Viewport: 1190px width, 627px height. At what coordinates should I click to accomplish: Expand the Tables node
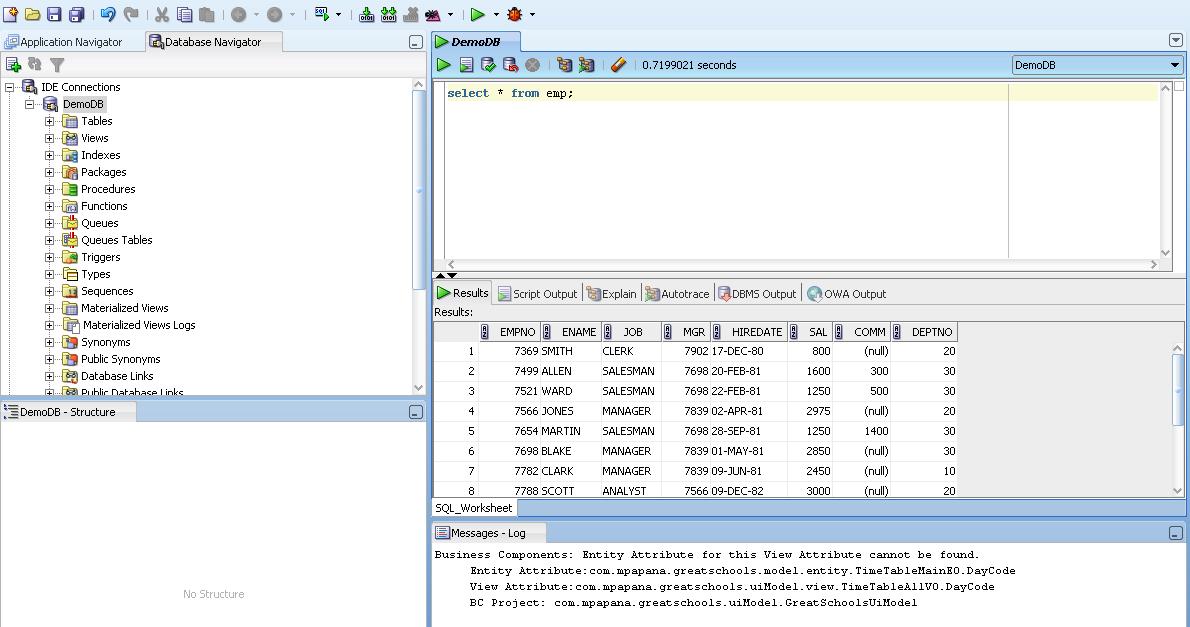click(49, 121)
